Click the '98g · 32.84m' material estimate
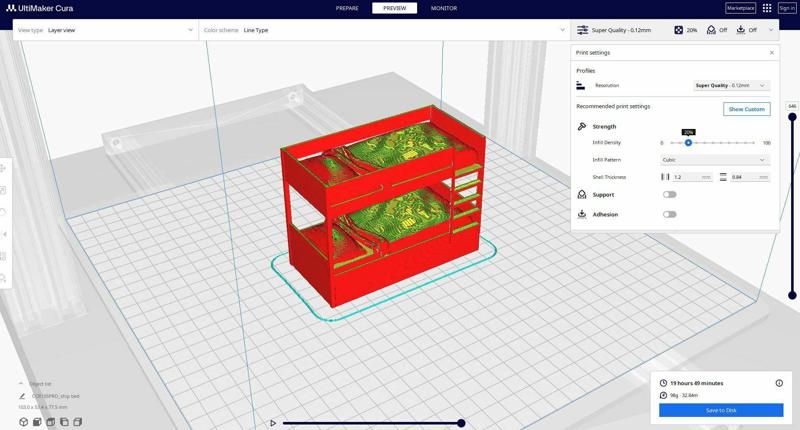The width and height of the screenshot is (800, 430). point(684,395)
